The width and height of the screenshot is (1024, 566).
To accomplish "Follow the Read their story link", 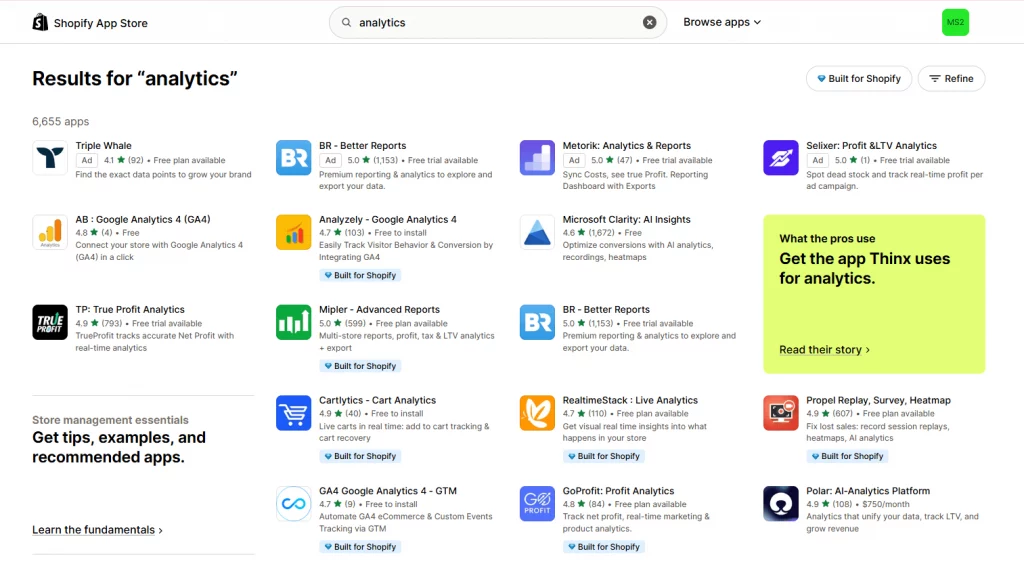I will tap(824, 350).
